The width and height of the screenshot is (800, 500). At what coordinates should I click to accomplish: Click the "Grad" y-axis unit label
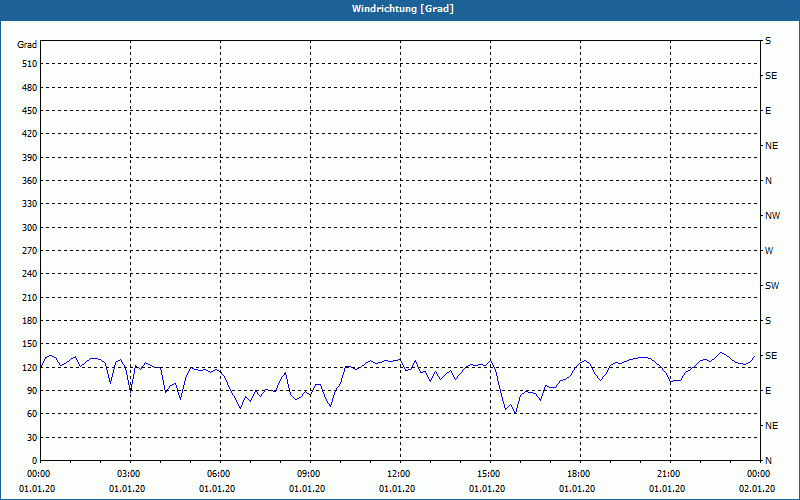[x=27, y=45]
